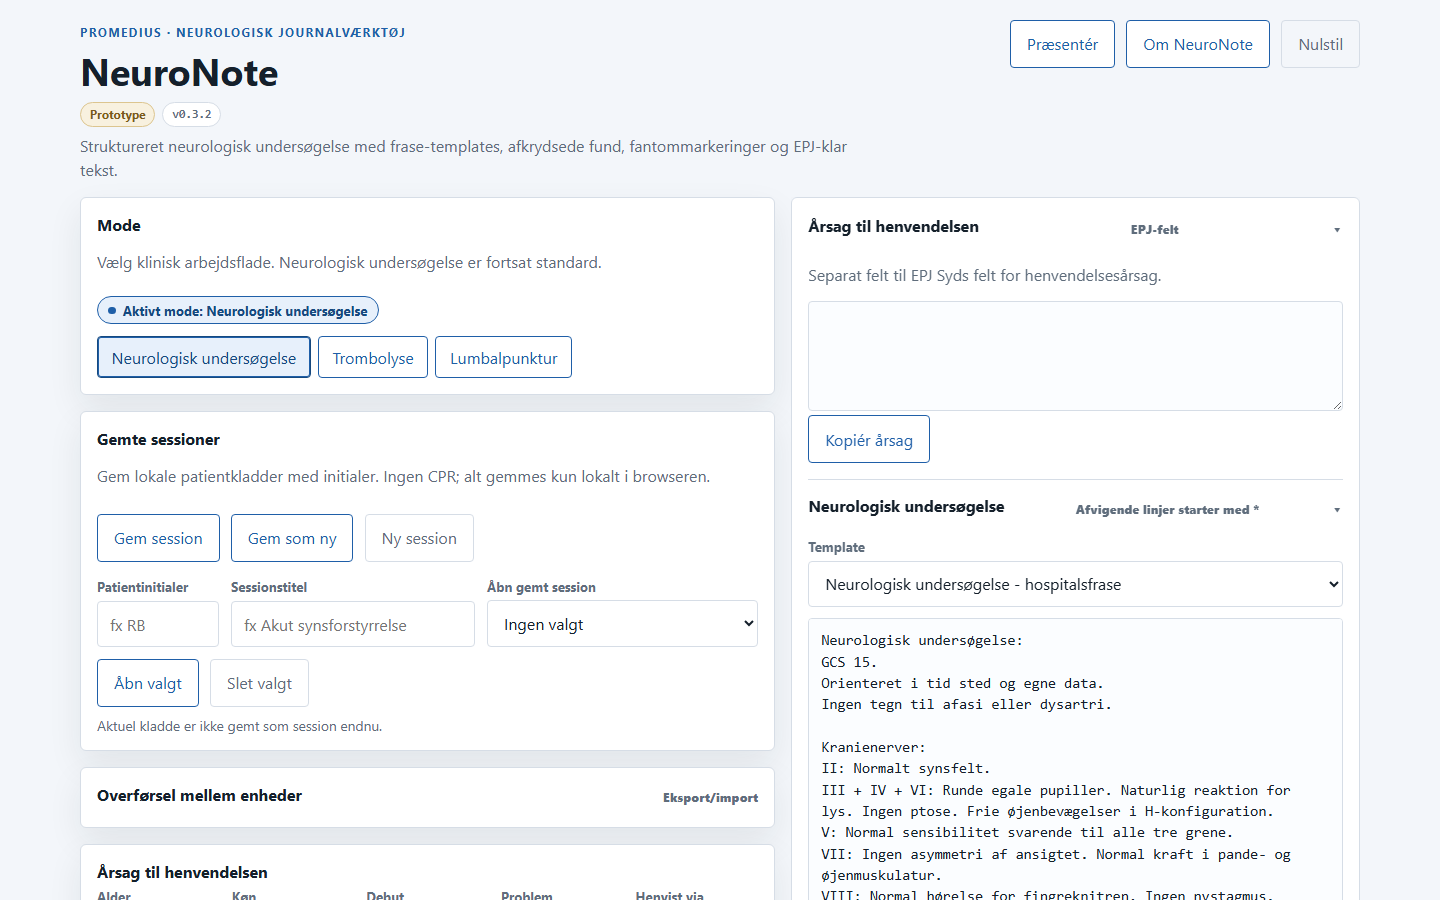This screenshot has width=1440, height=900.
Task: Click the 'GCS 15.' line in editor
Action: (849, 662)
